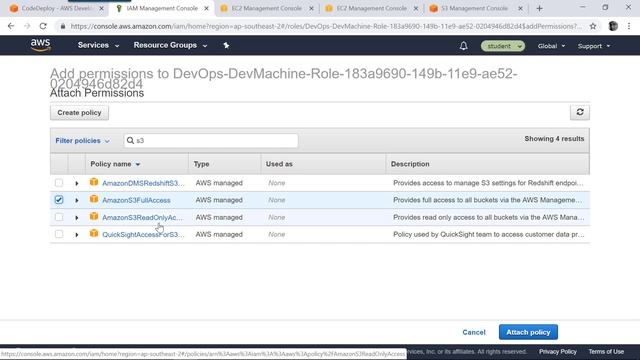This screenshot has width=640, height=360.
Task: Click the policy search field containing s3
Action: (211, 140)
